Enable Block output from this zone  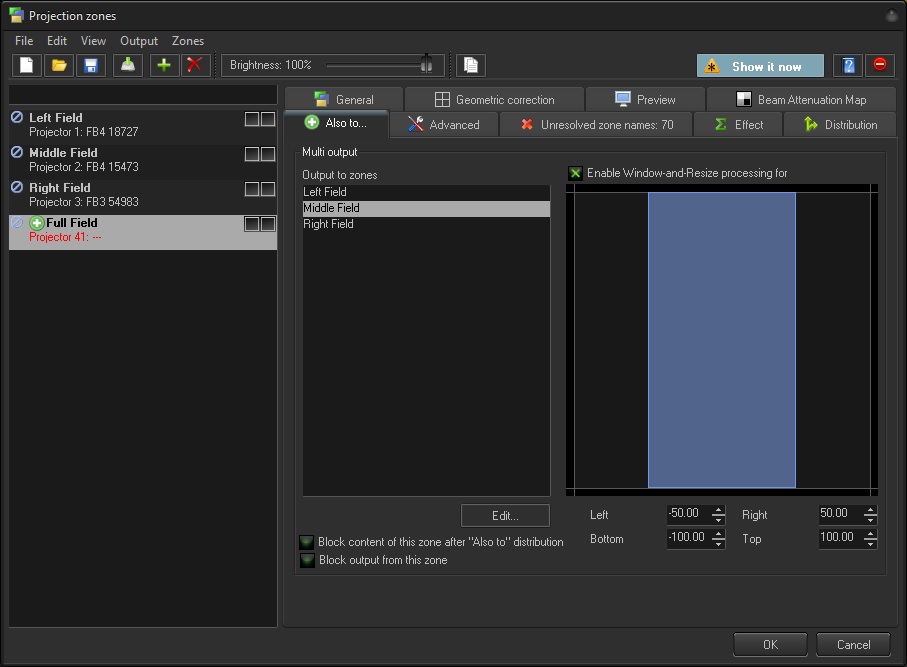(x=307, y=561)
